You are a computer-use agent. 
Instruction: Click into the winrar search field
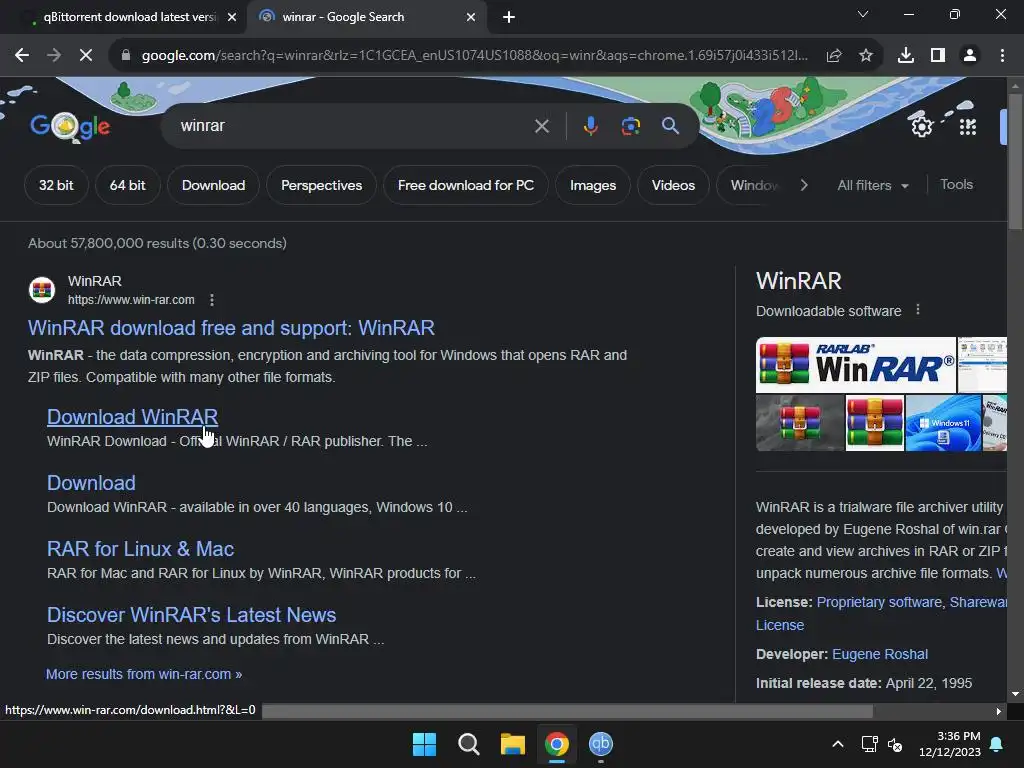pos(353,125)
